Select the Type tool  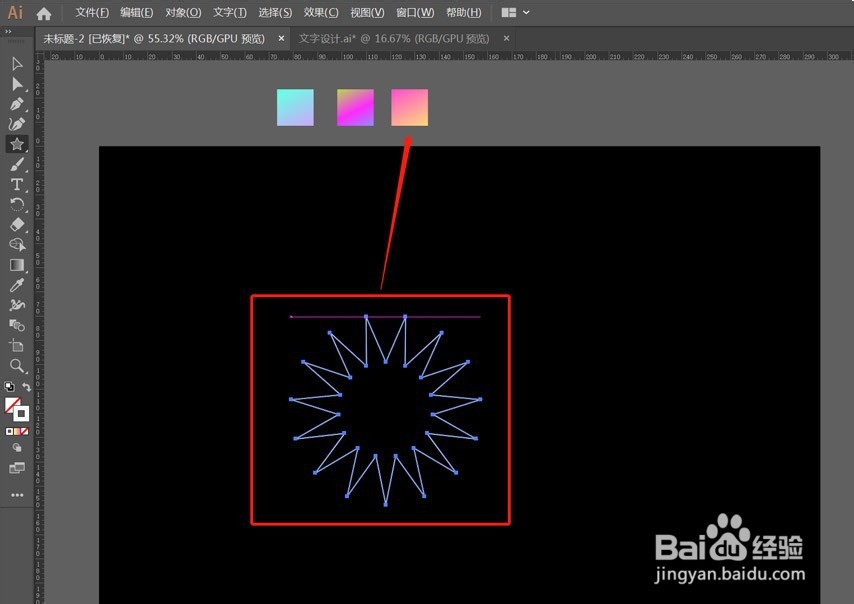tap(17, 185)
